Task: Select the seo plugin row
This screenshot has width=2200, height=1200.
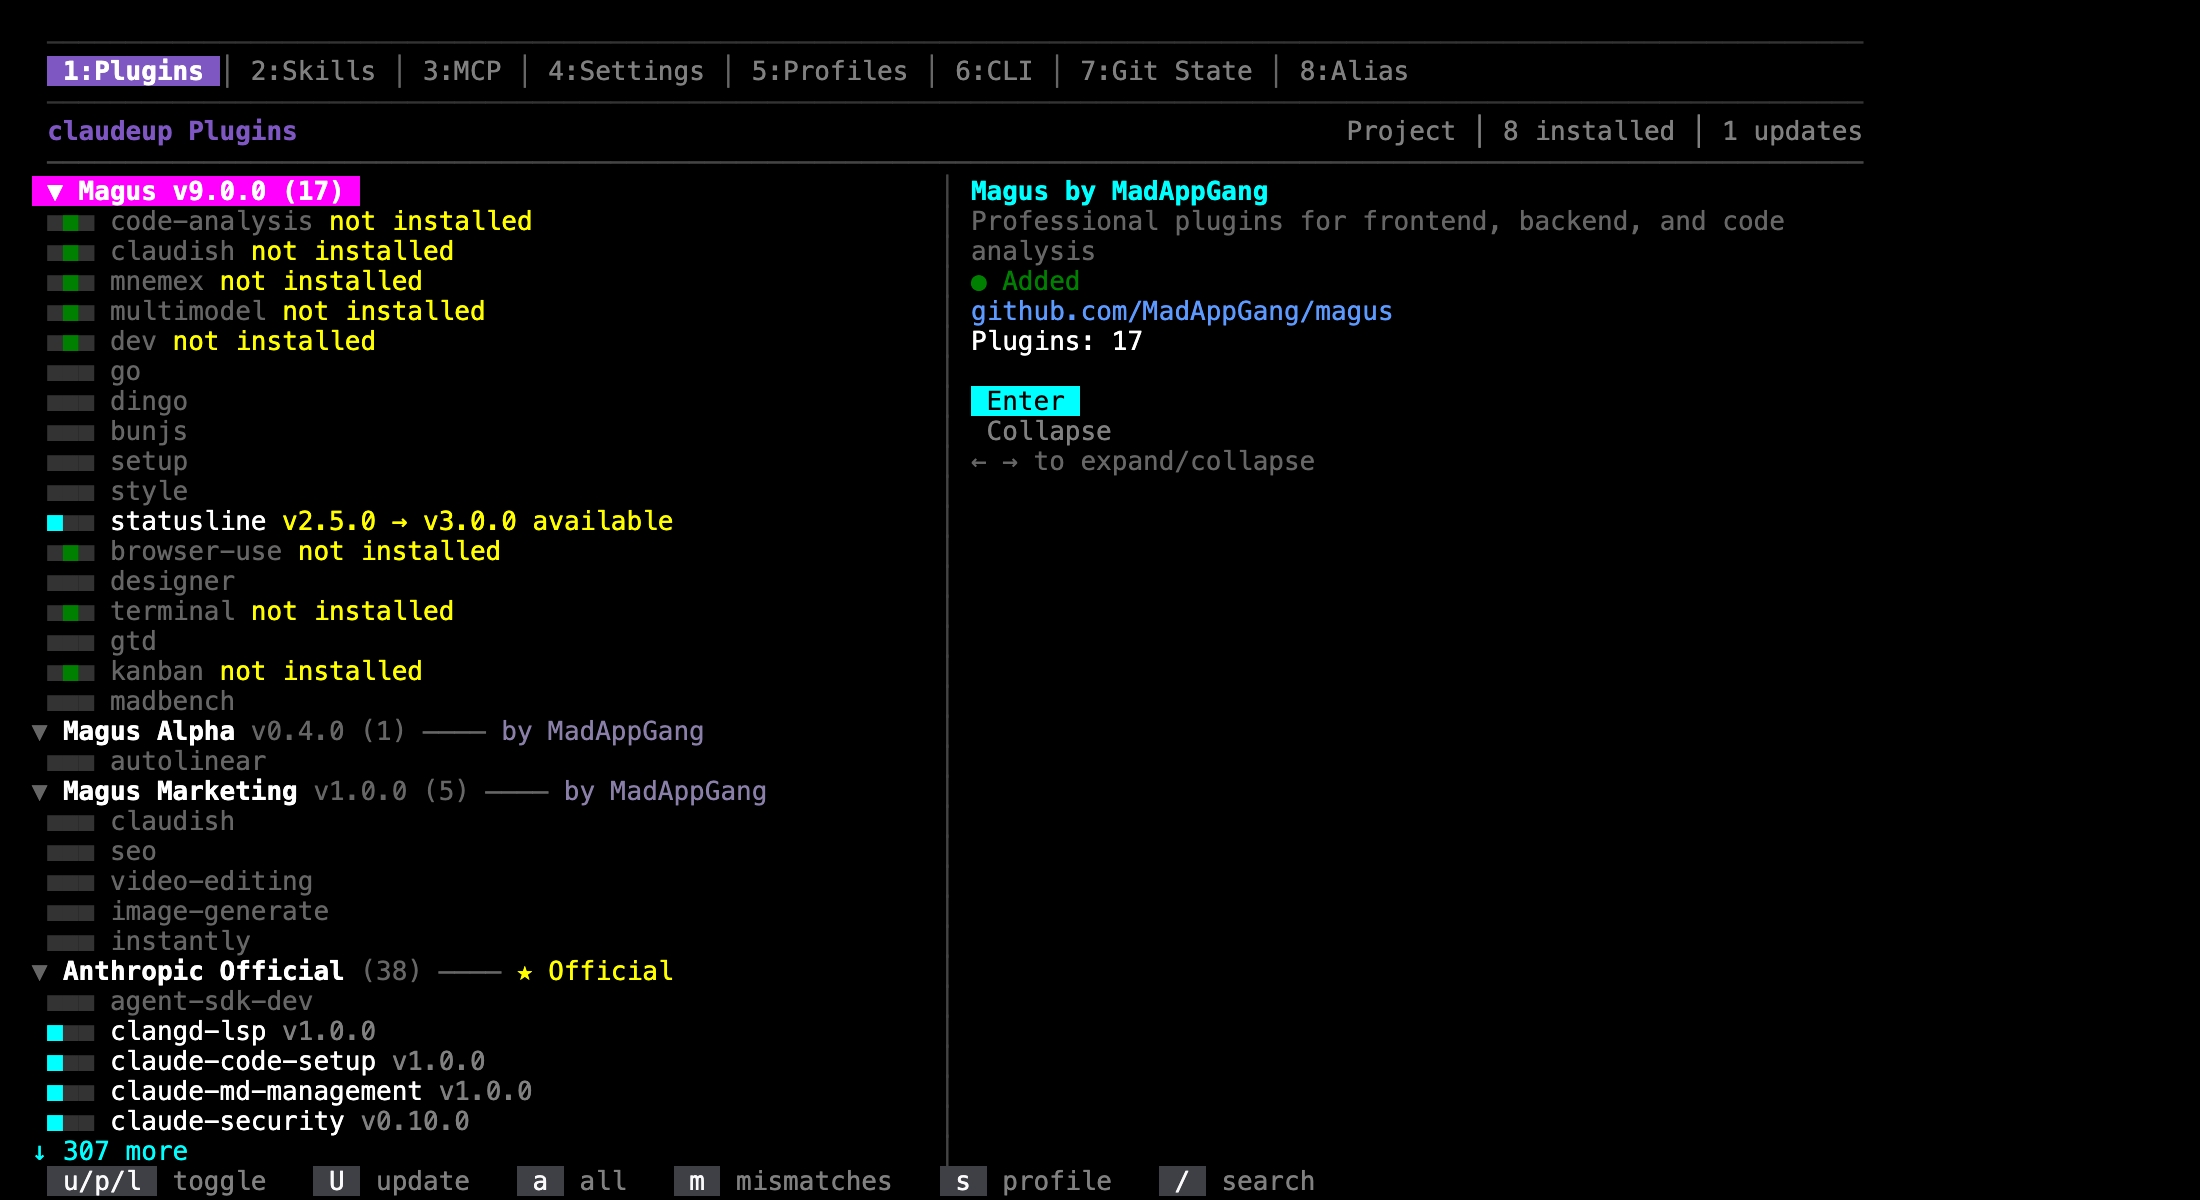Action: 101,851
